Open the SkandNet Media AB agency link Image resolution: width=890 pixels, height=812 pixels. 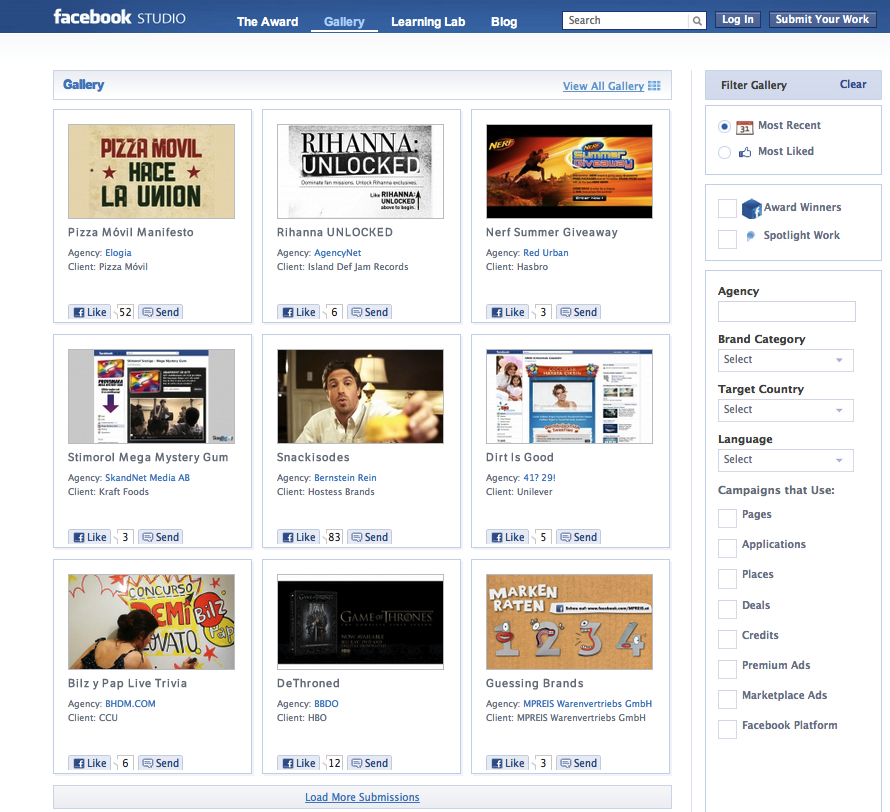[147, 478]
